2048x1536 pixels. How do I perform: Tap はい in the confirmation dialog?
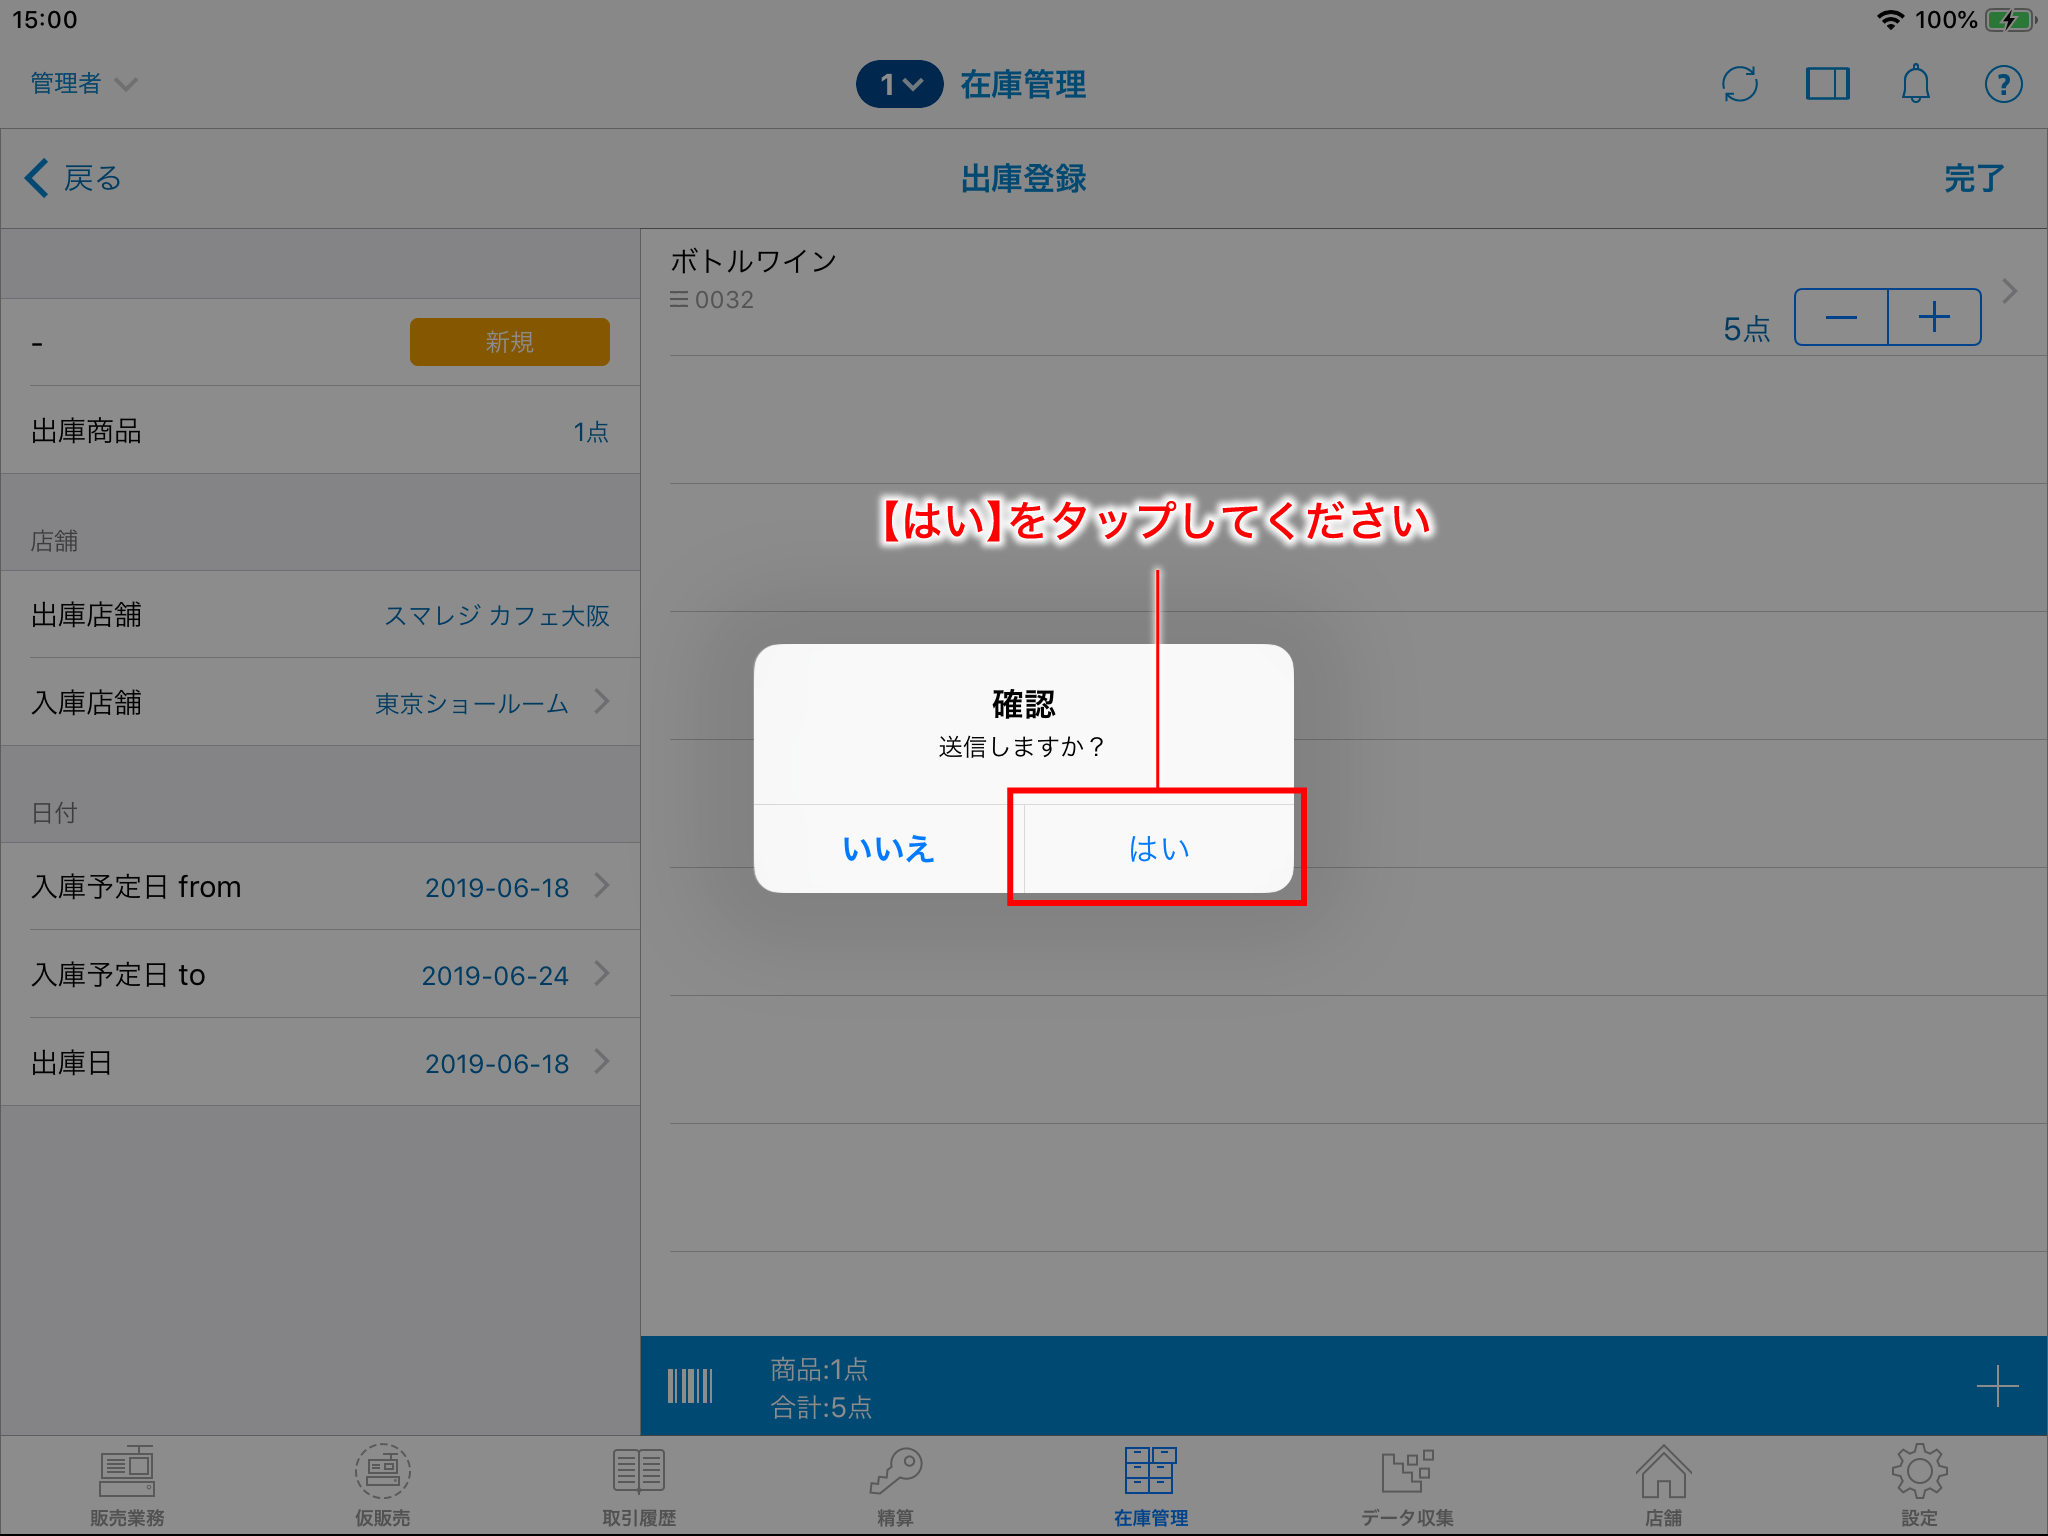point(1158,848)
